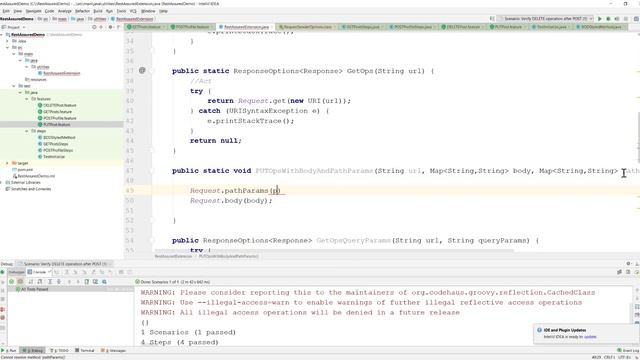The image size is (640, 360).
Task: Switch to the DELETEPost.feature editor tab
Action: tap(463, 27)
